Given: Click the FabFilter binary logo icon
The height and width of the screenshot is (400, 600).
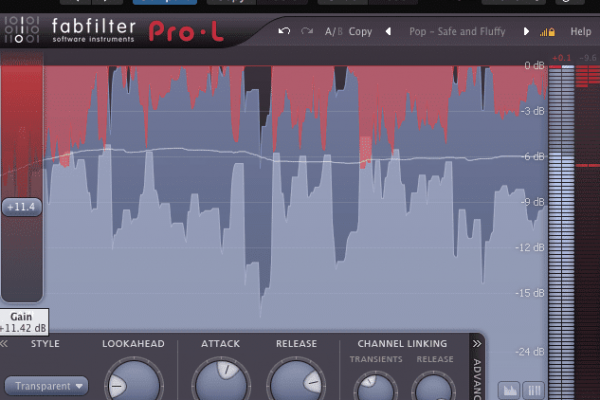Looking at the screenshot, I should (22, 29).
